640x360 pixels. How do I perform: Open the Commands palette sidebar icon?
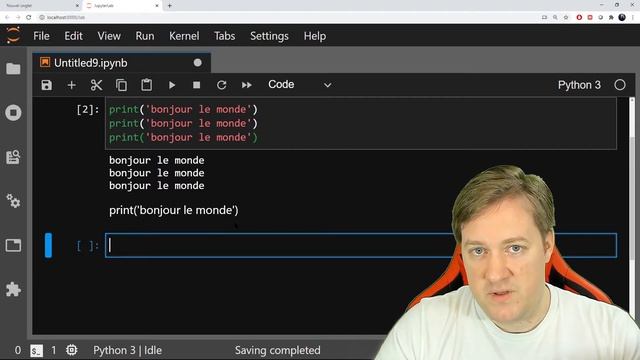13,157
